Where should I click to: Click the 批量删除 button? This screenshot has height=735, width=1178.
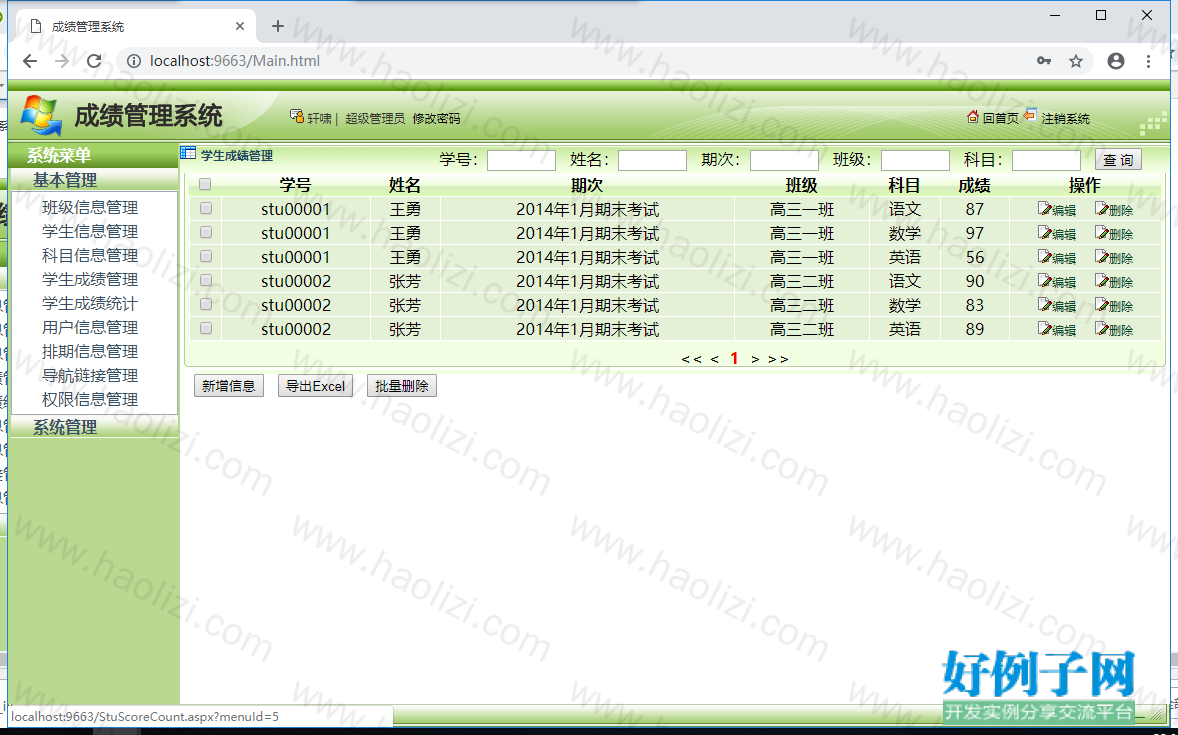[x=401, y=386]
